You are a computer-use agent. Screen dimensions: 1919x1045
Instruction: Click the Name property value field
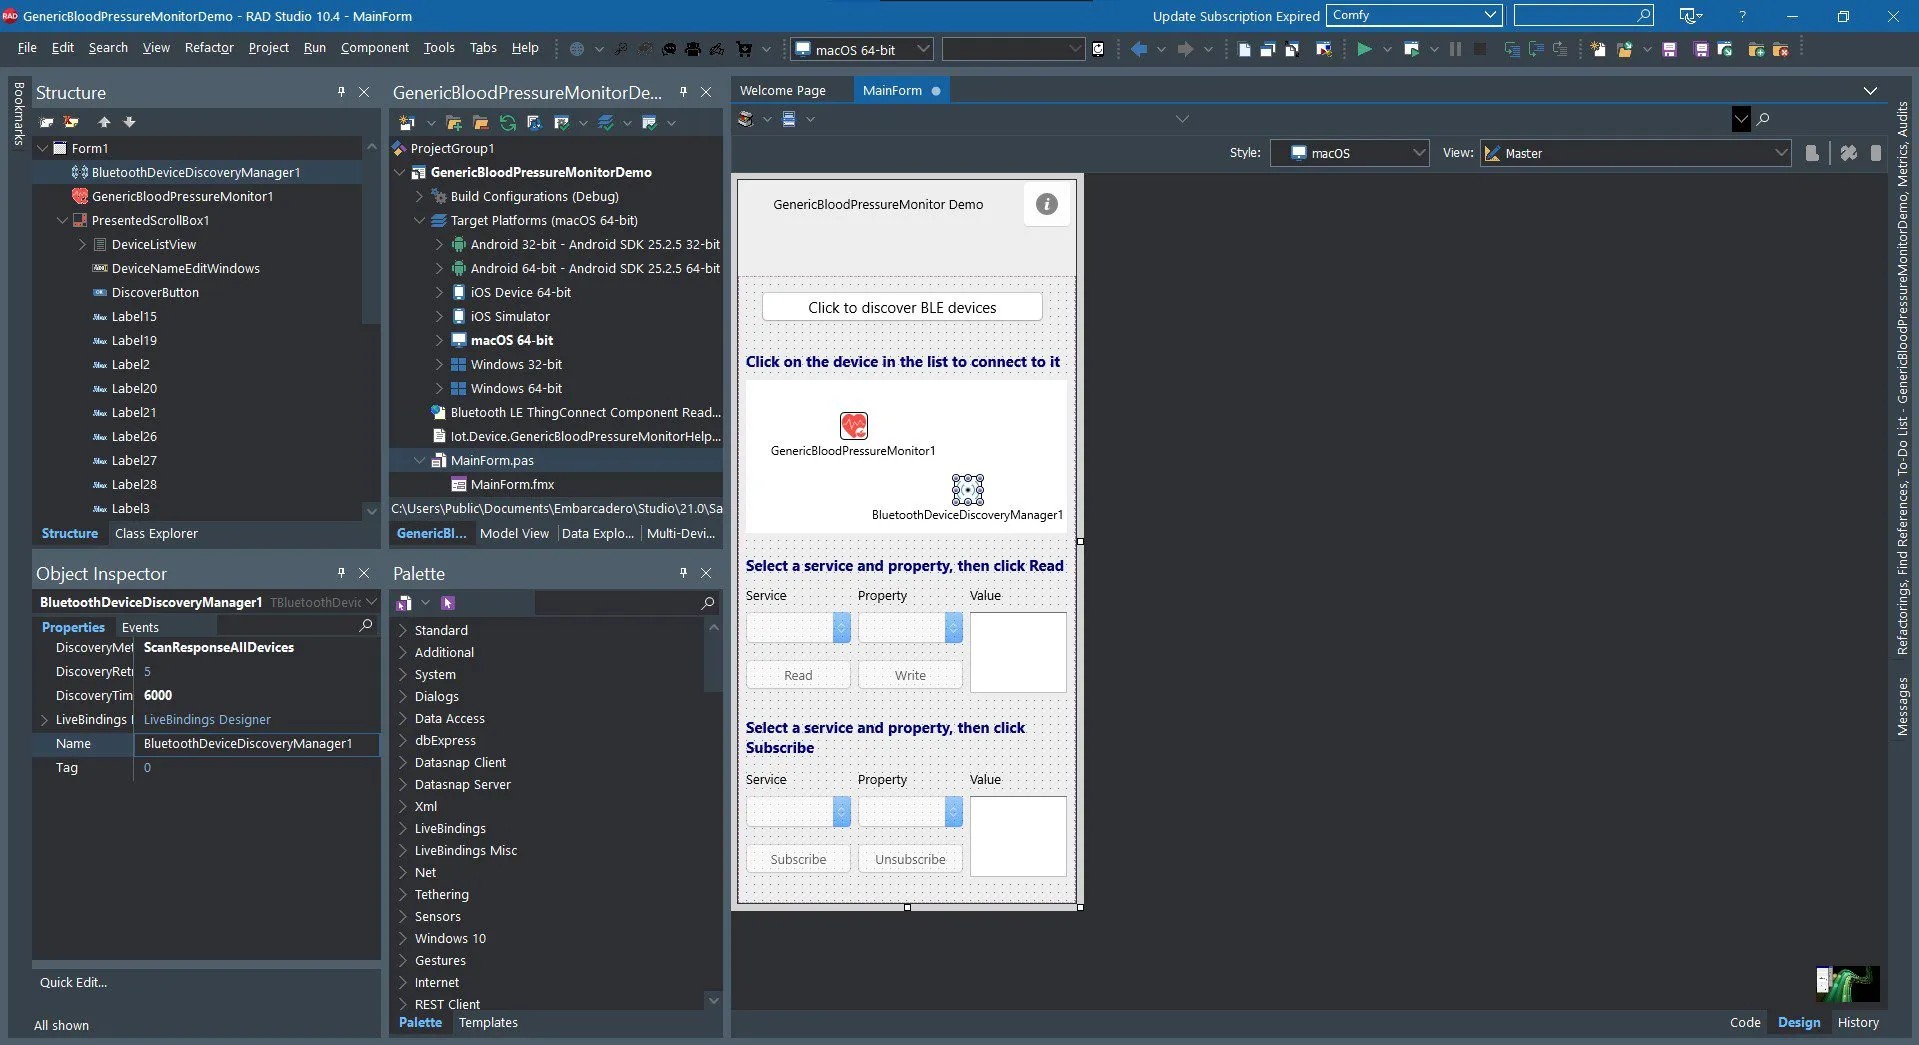click(255, 744)
